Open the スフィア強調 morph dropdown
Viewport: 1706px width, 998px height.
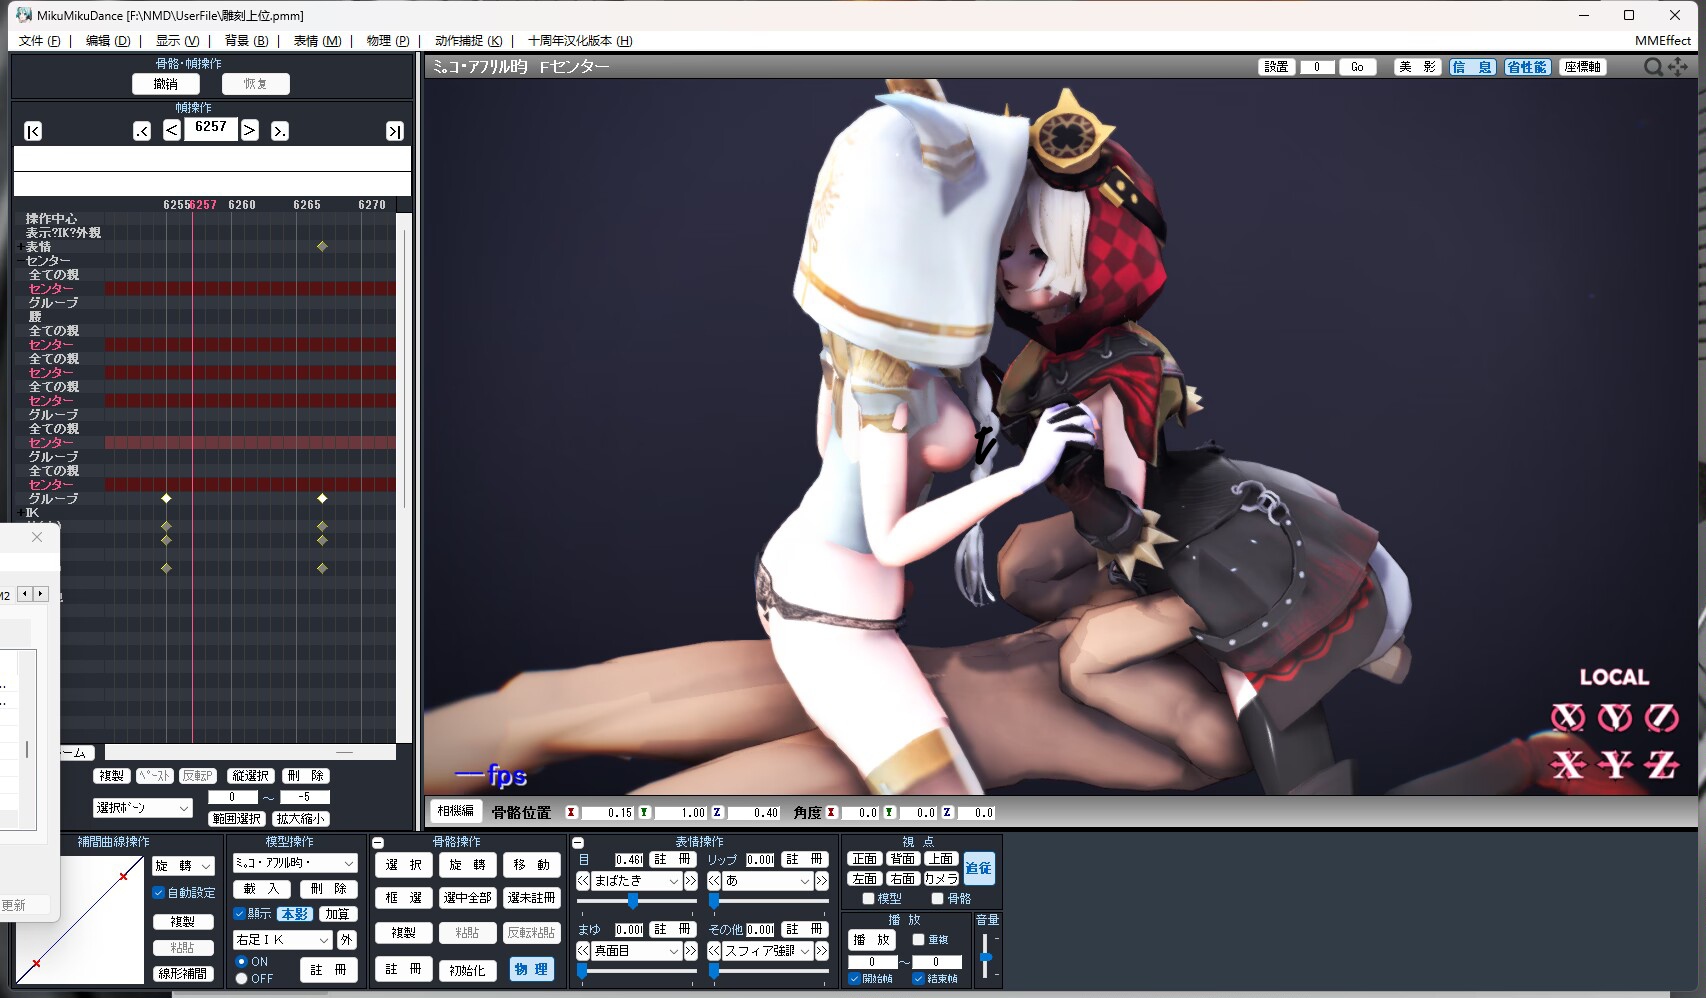pos(767,951)
